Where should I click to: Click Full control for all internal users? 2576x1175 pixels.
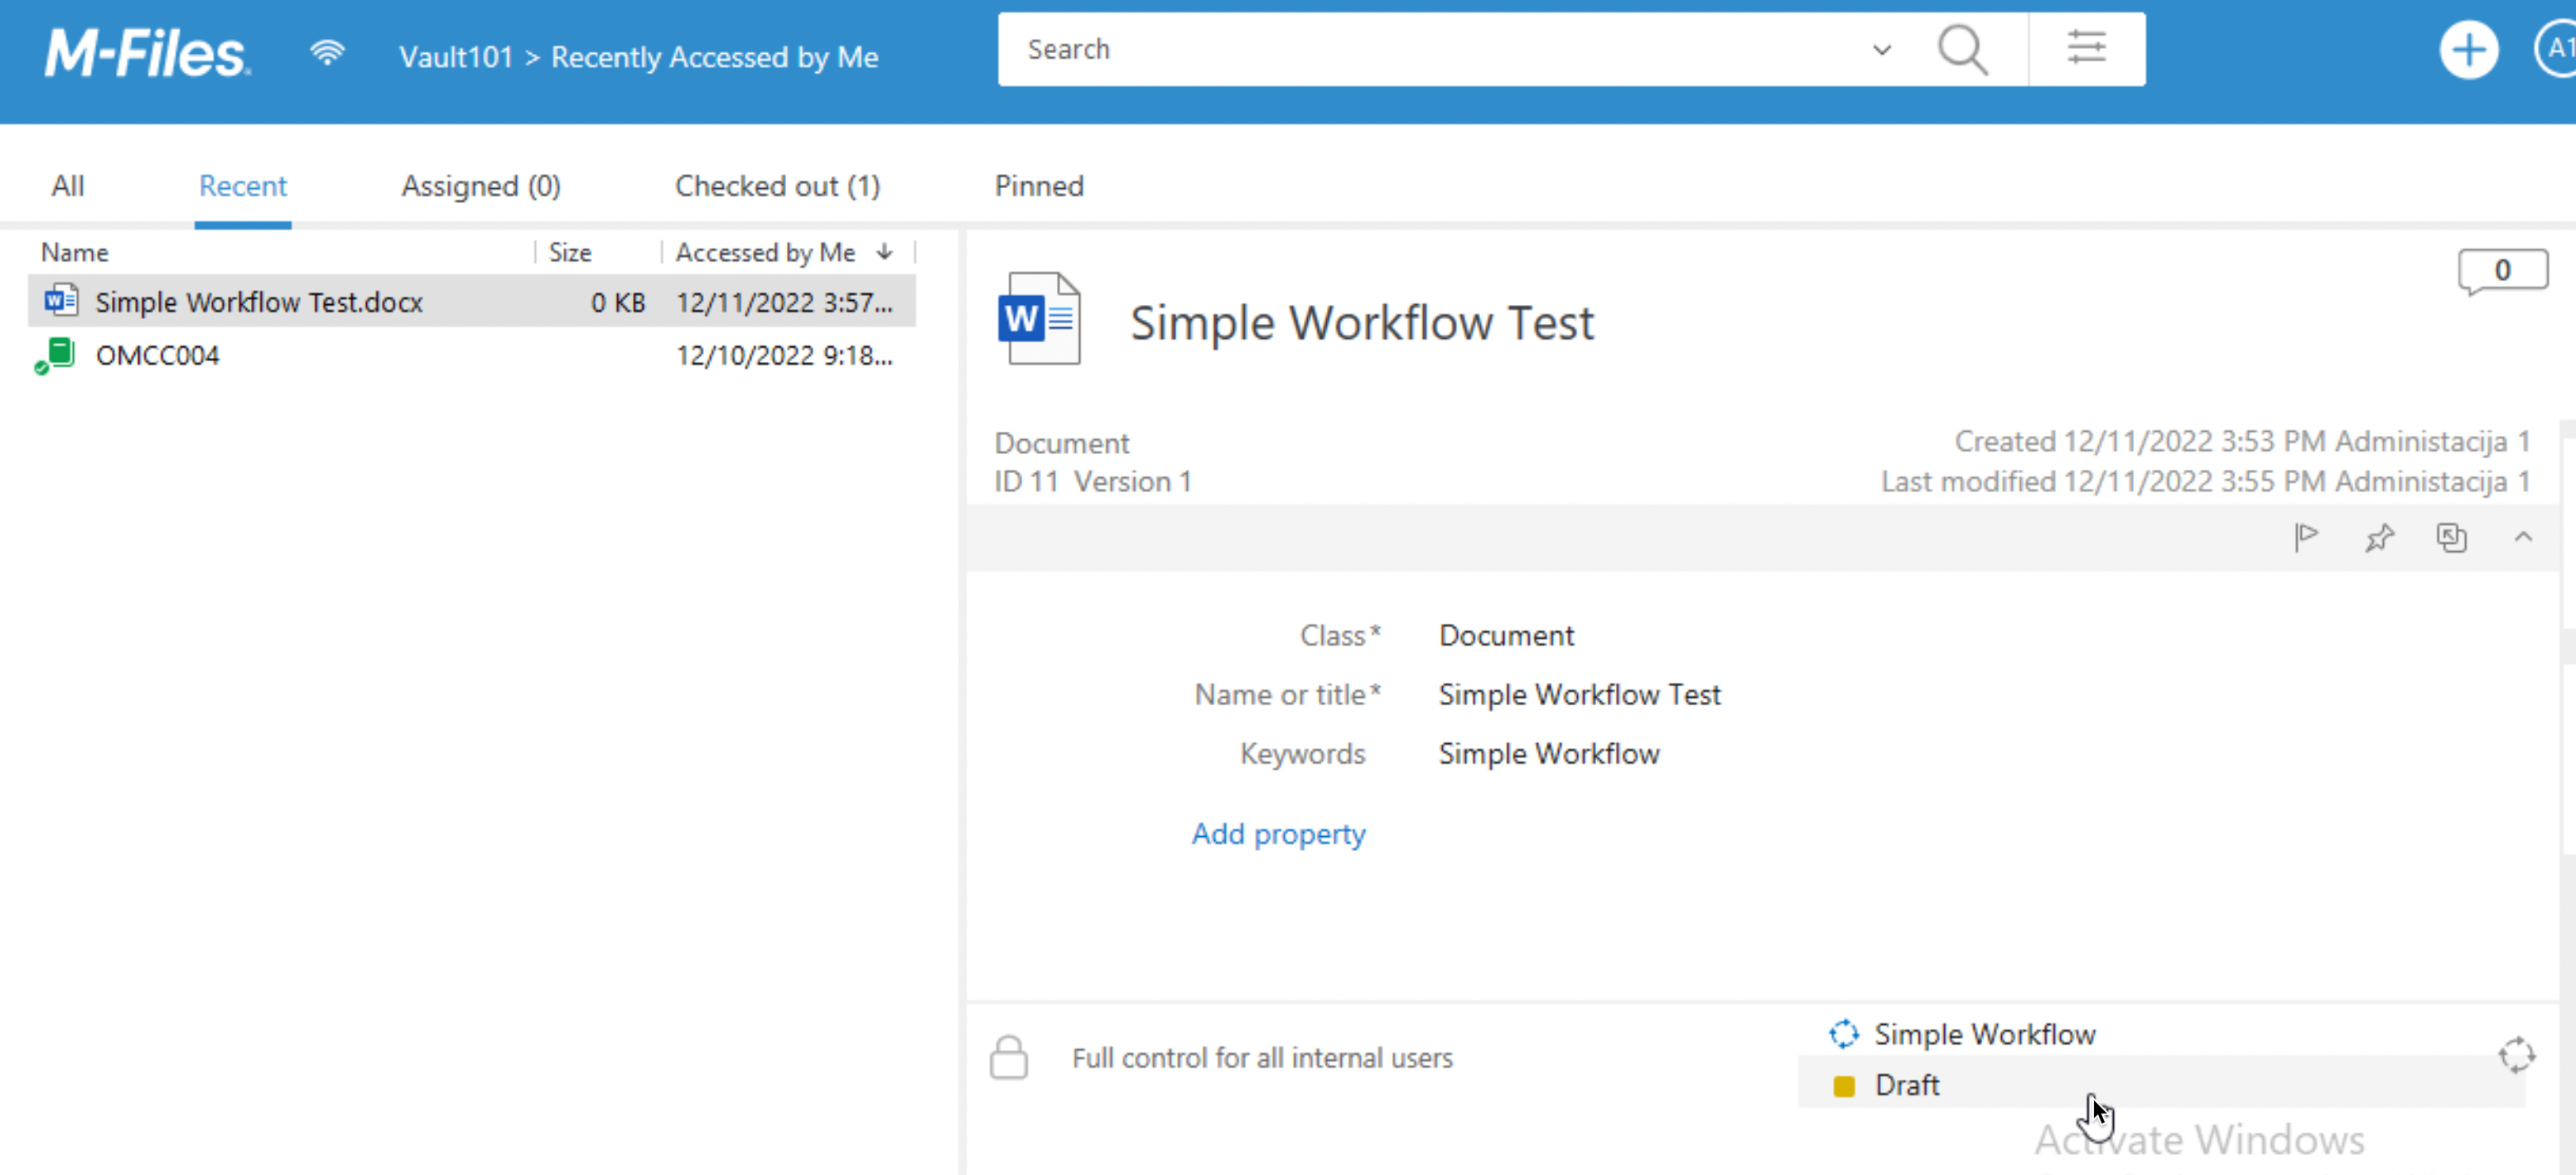tap(1262, 1057)
